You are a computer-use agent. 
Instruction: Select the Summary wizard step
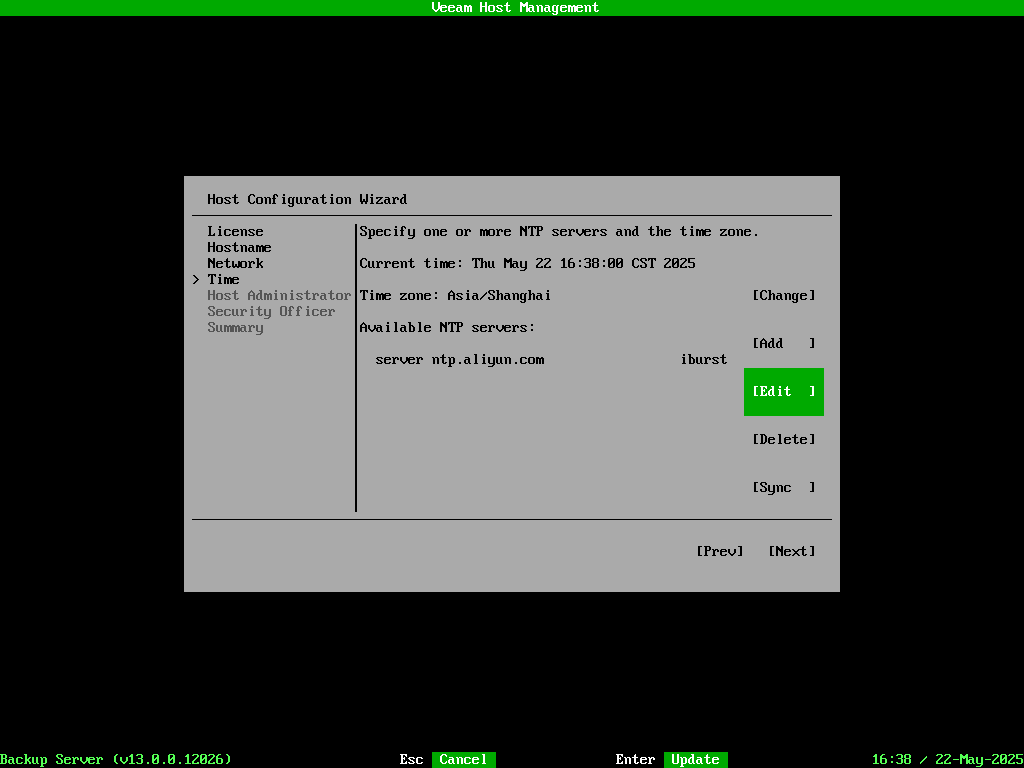click(235, 327)
